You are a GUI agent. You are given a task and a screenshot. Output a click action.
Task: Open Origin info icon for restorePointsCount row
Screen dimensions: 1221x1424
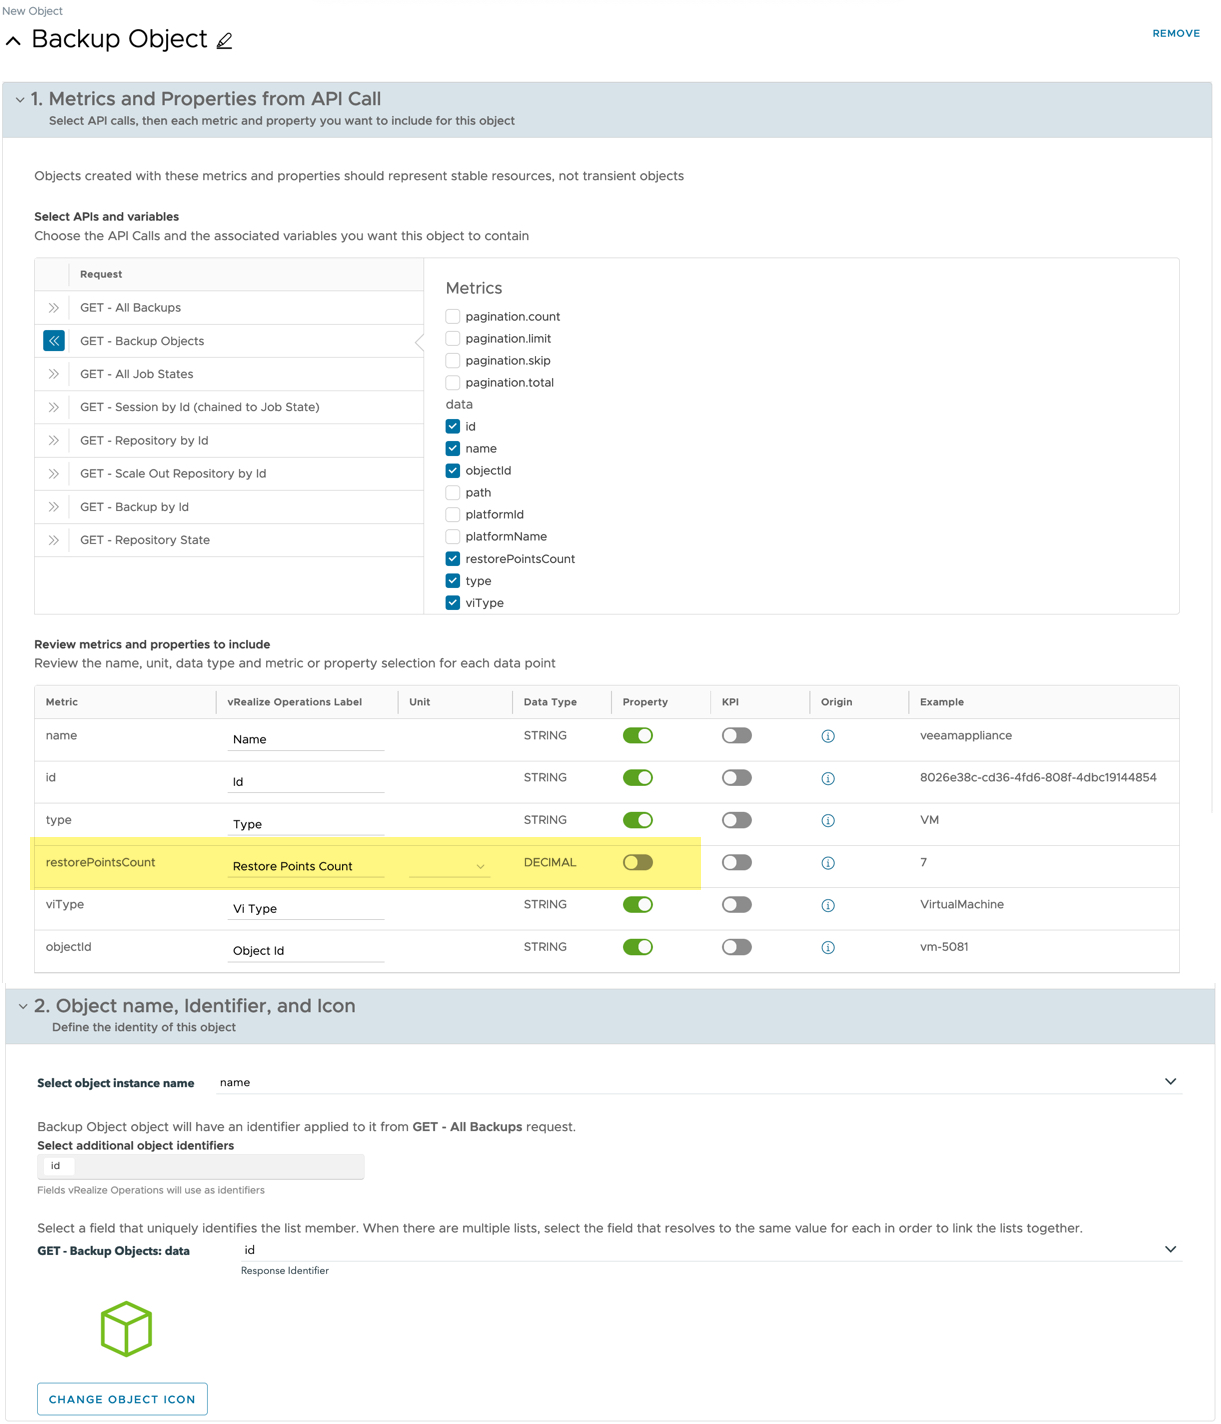click(x=828, y=863)
